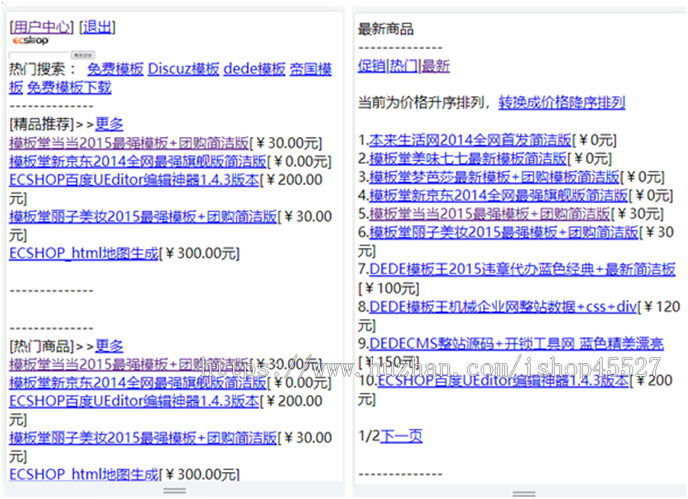Open 模板堂新京东2014 item under 热门商品

point(138,382)
